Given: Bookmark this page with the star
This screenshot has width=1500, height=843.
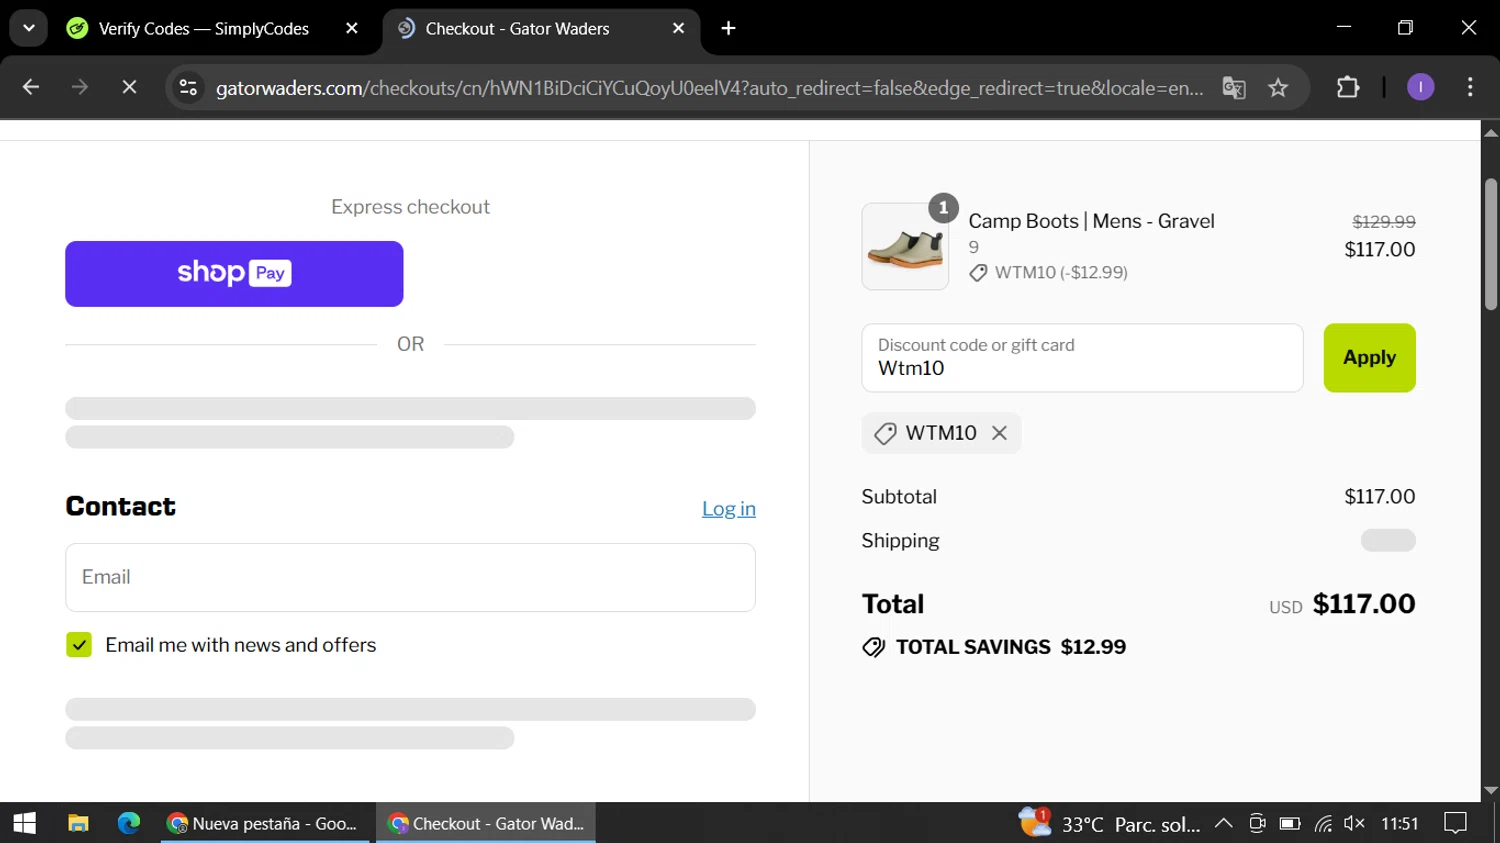Looking at the screenshot, I should pyautogui.click(x=1278, y=88).
